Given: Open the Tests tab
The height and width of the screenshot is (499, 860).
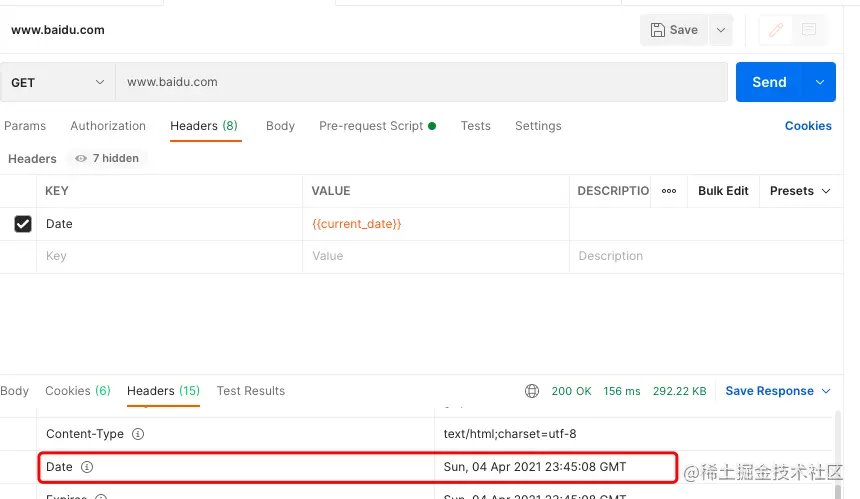Looking at the screenshot, I should click(x=476, y=126).
